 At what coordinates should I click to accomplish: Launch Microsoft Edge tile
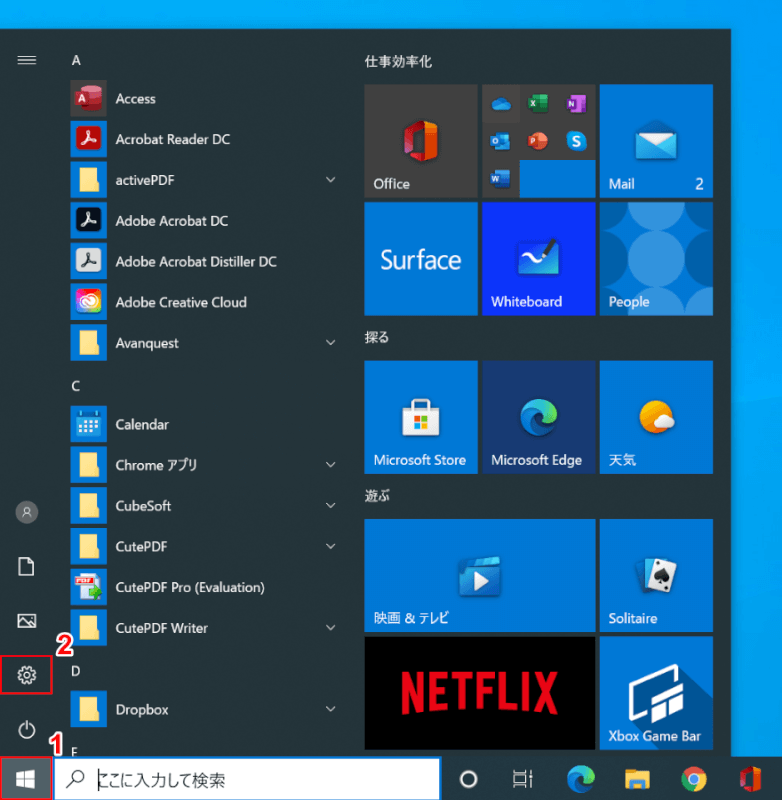tap(539, 417)
